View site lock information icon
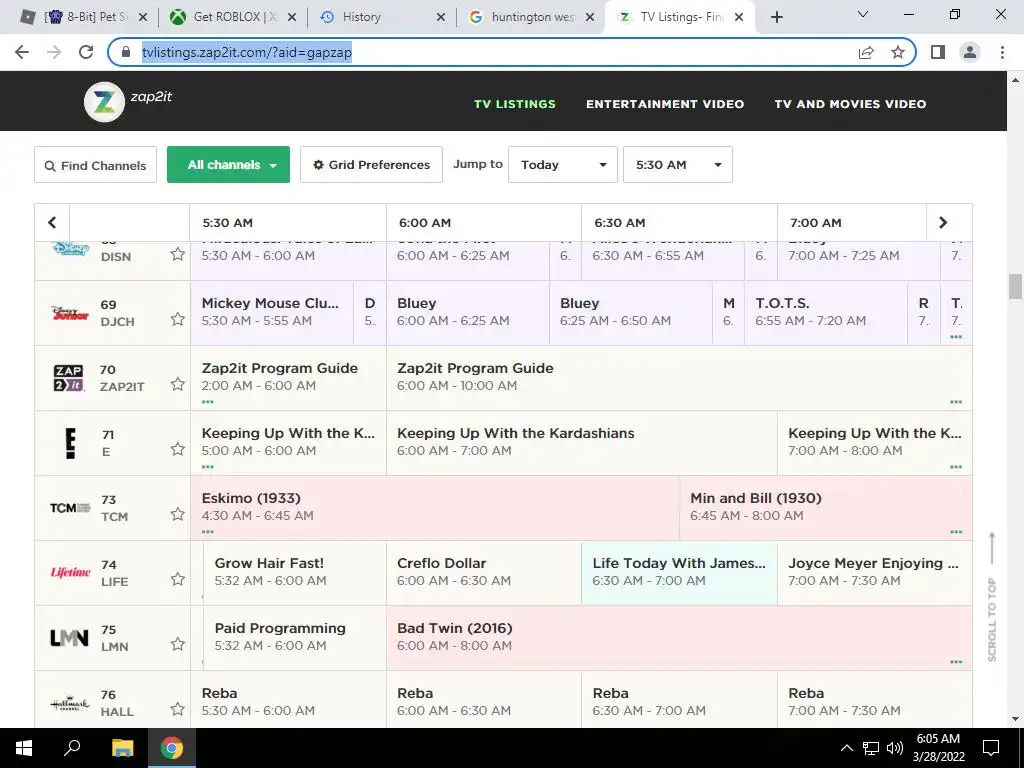 click(x=126, y=52)
